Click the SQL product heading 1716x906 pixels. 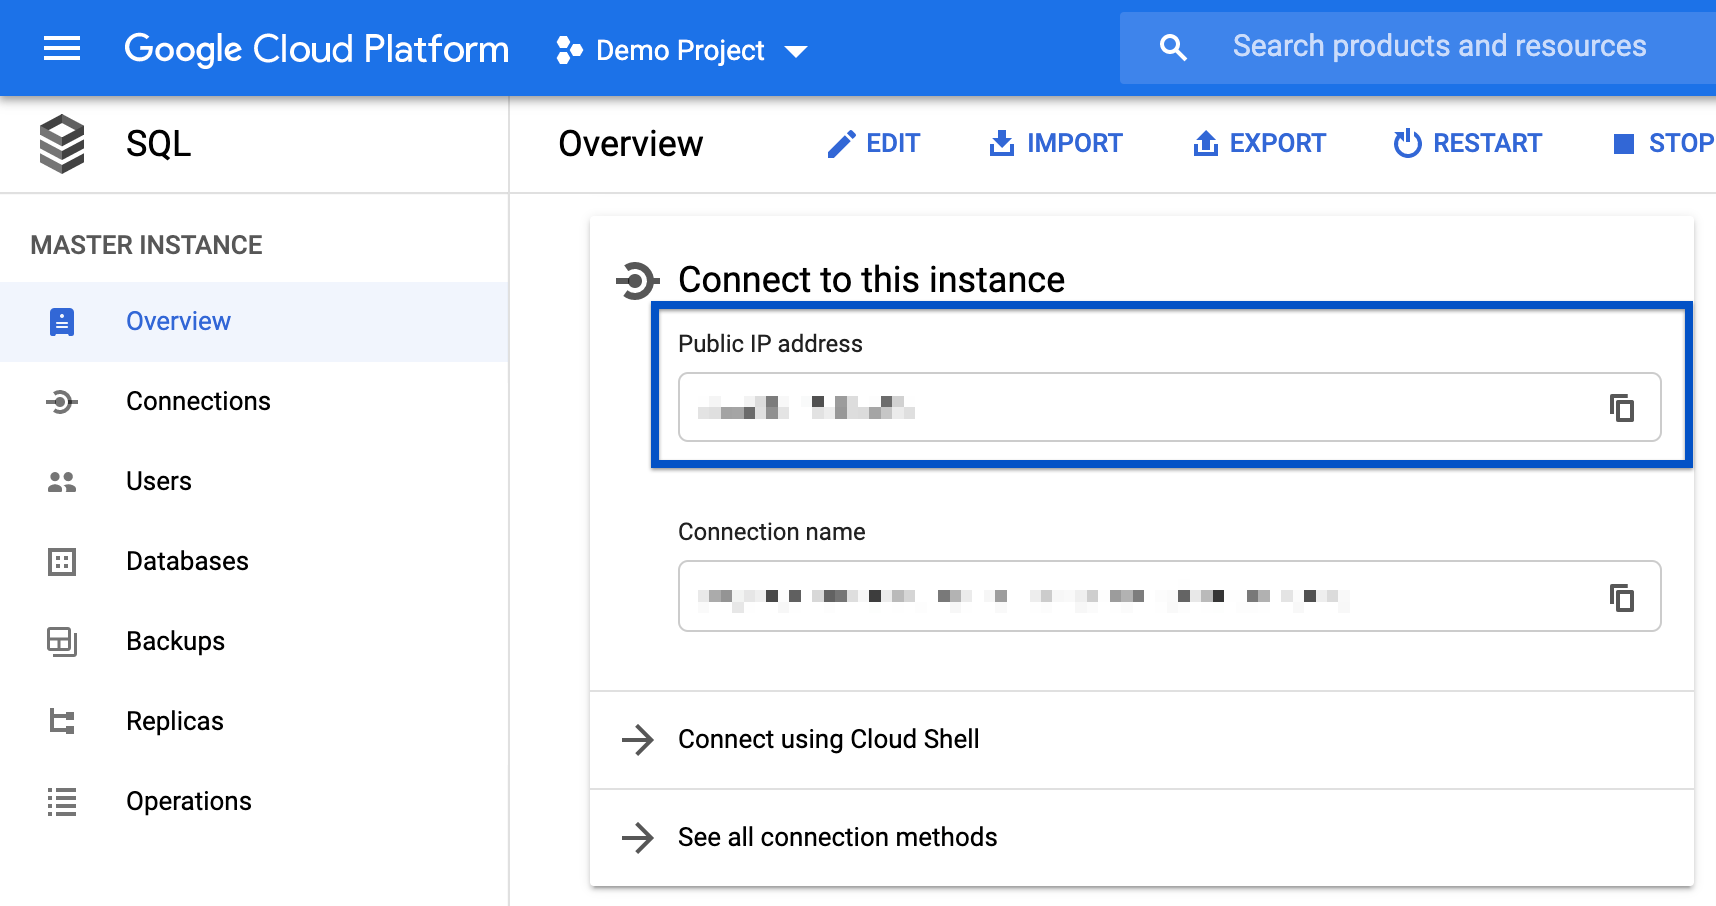(x=159, y=144)
